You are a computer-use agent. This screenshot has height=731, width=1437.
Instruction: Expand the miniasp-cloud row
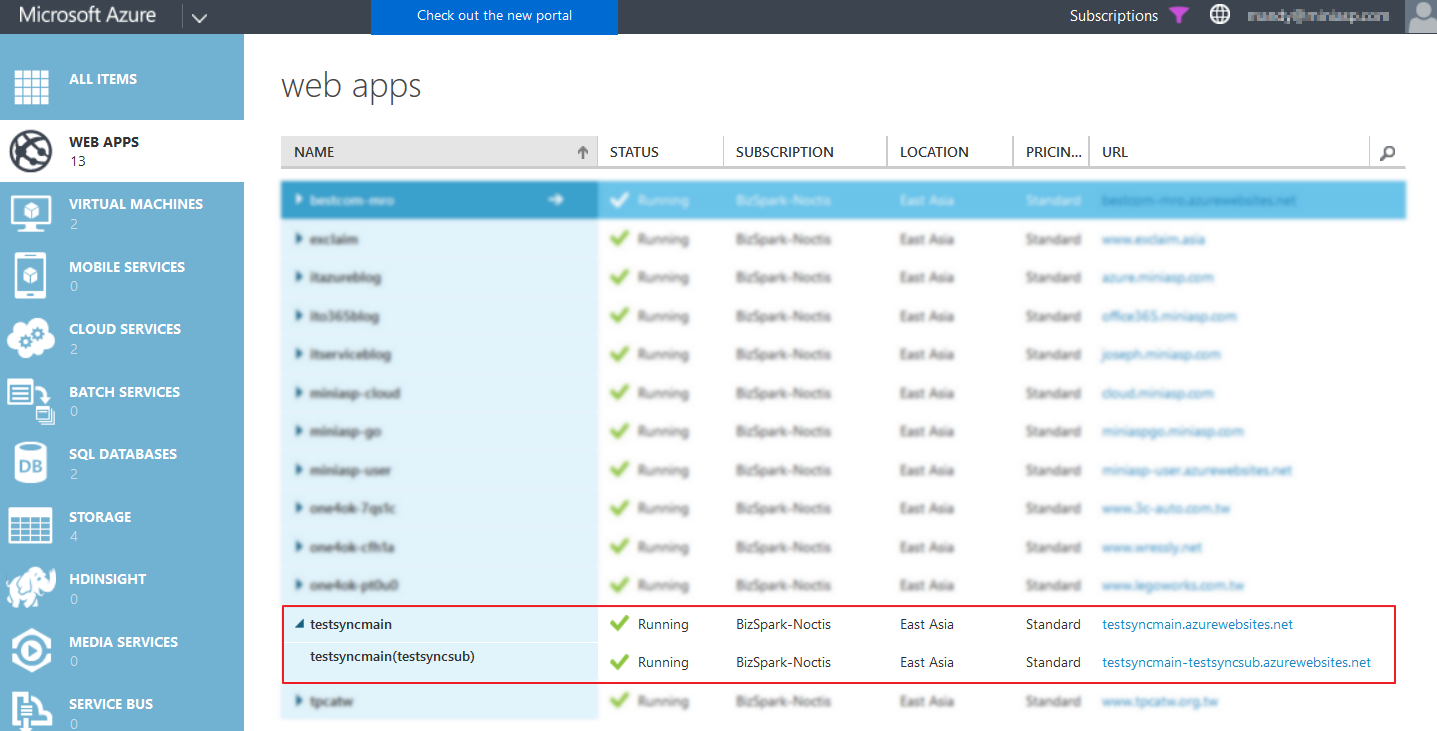299,393
